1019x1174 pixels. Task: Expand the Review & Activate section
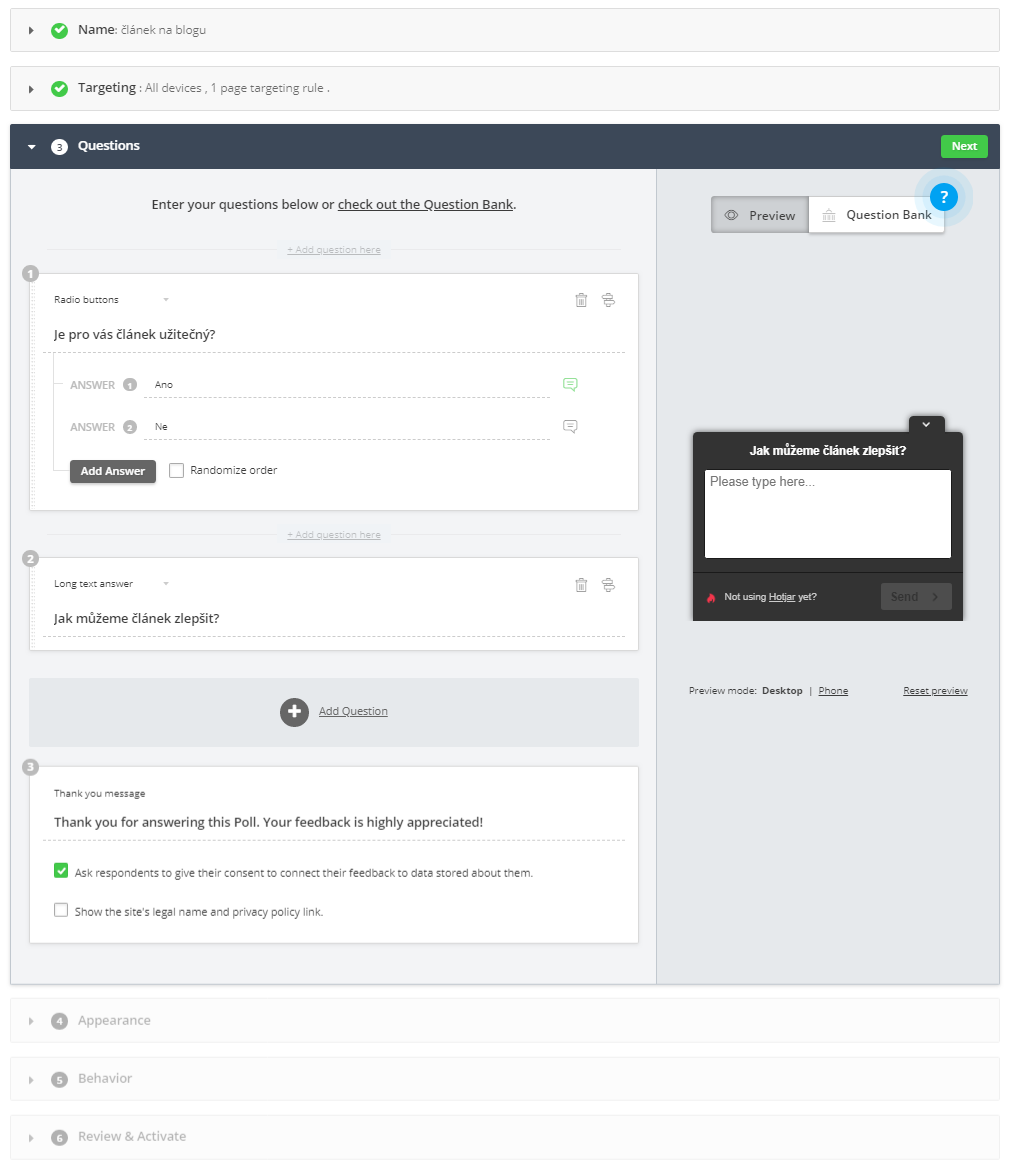point(31,1137)
